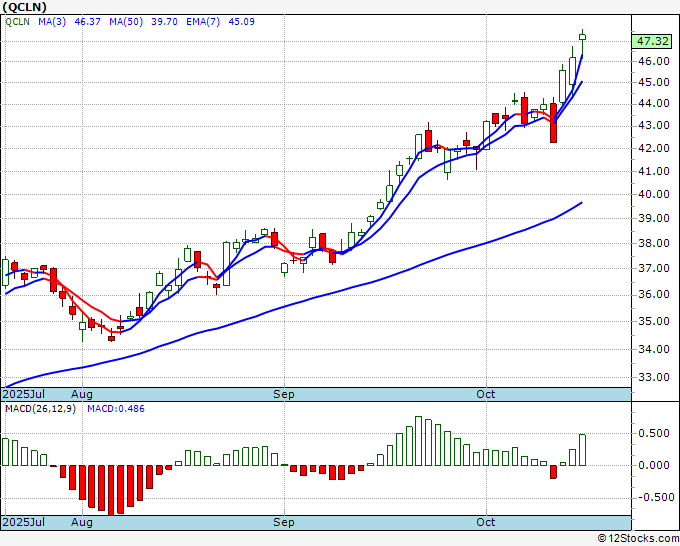Click 2025Jul on the MACD date axis
The width and height of the screenshot is (680, 546).
(24, 522)
